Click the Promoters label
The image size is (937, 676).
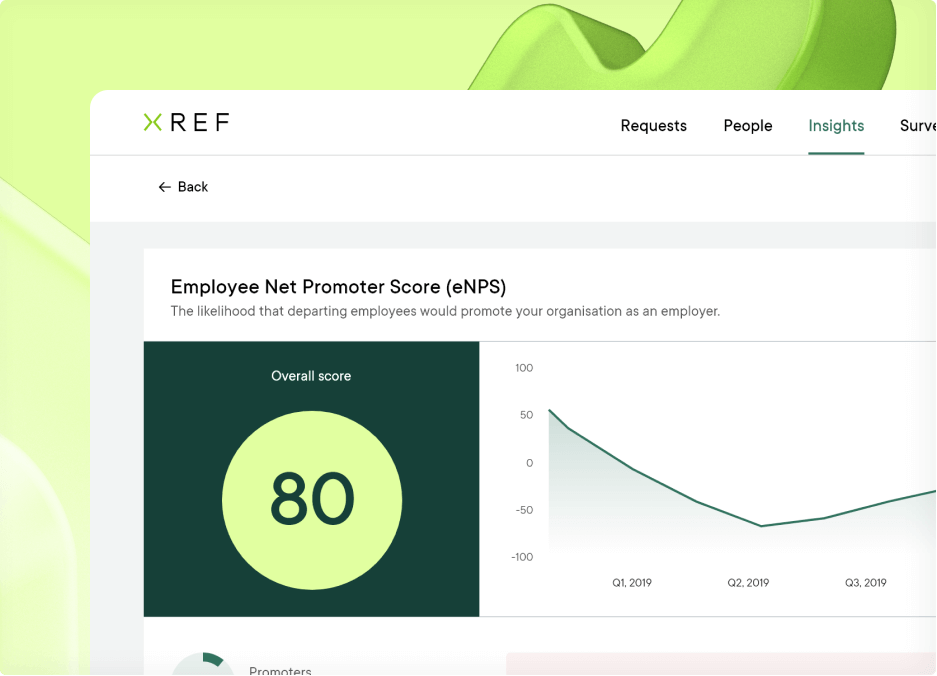click(x=280, y=670)
